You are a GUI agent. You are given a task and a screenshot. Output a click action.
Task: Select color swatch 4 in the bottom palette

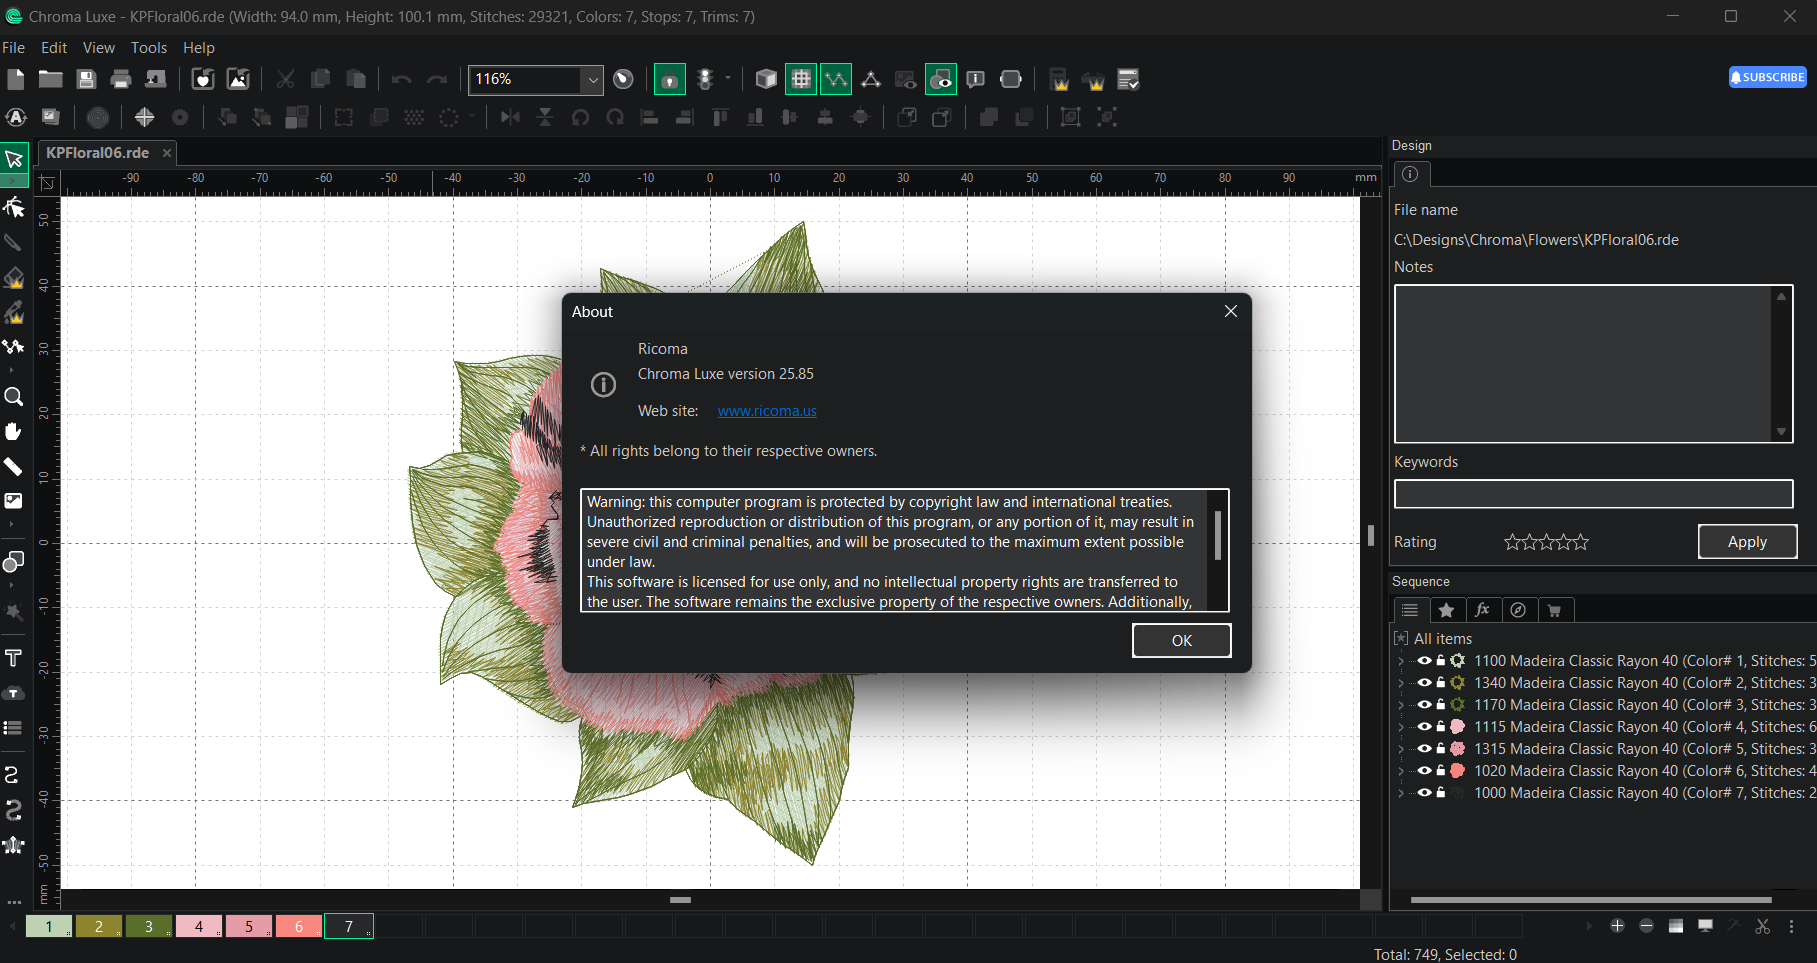[x=198, y=926]
